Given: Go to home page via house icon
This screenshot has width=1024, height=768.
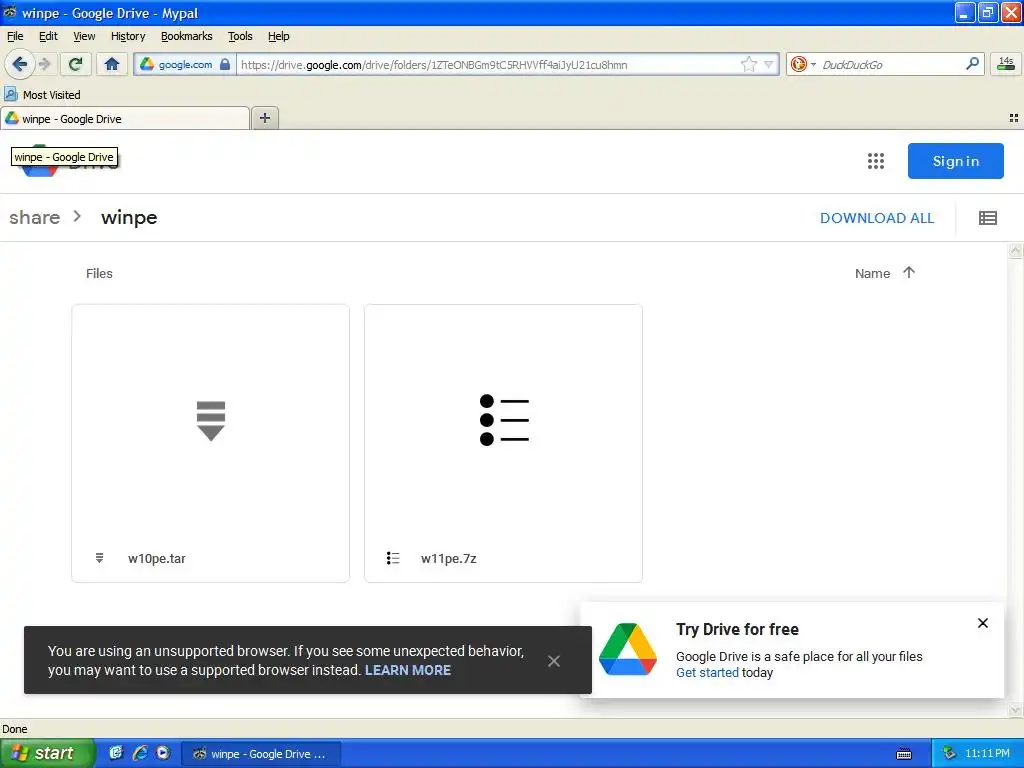Looking at the screenshot, I should (112, 64).
